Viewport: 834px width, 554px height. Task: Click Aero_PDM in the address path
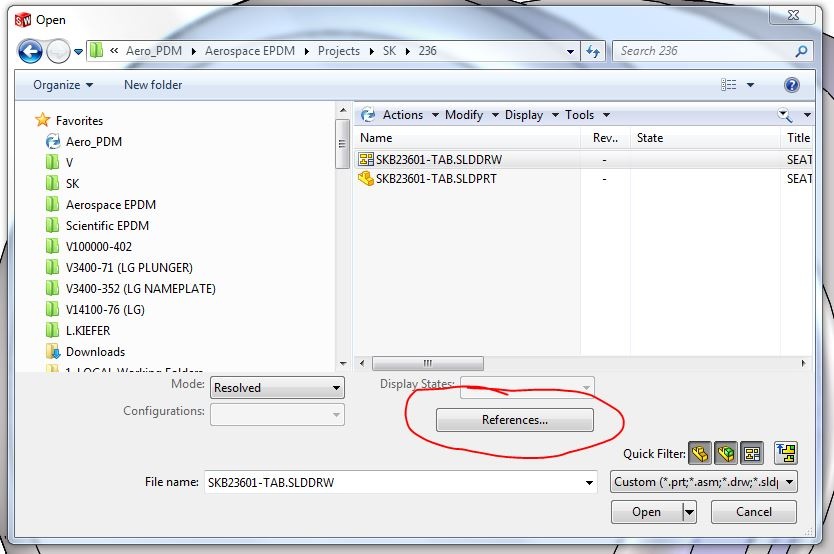click(154, 51)
